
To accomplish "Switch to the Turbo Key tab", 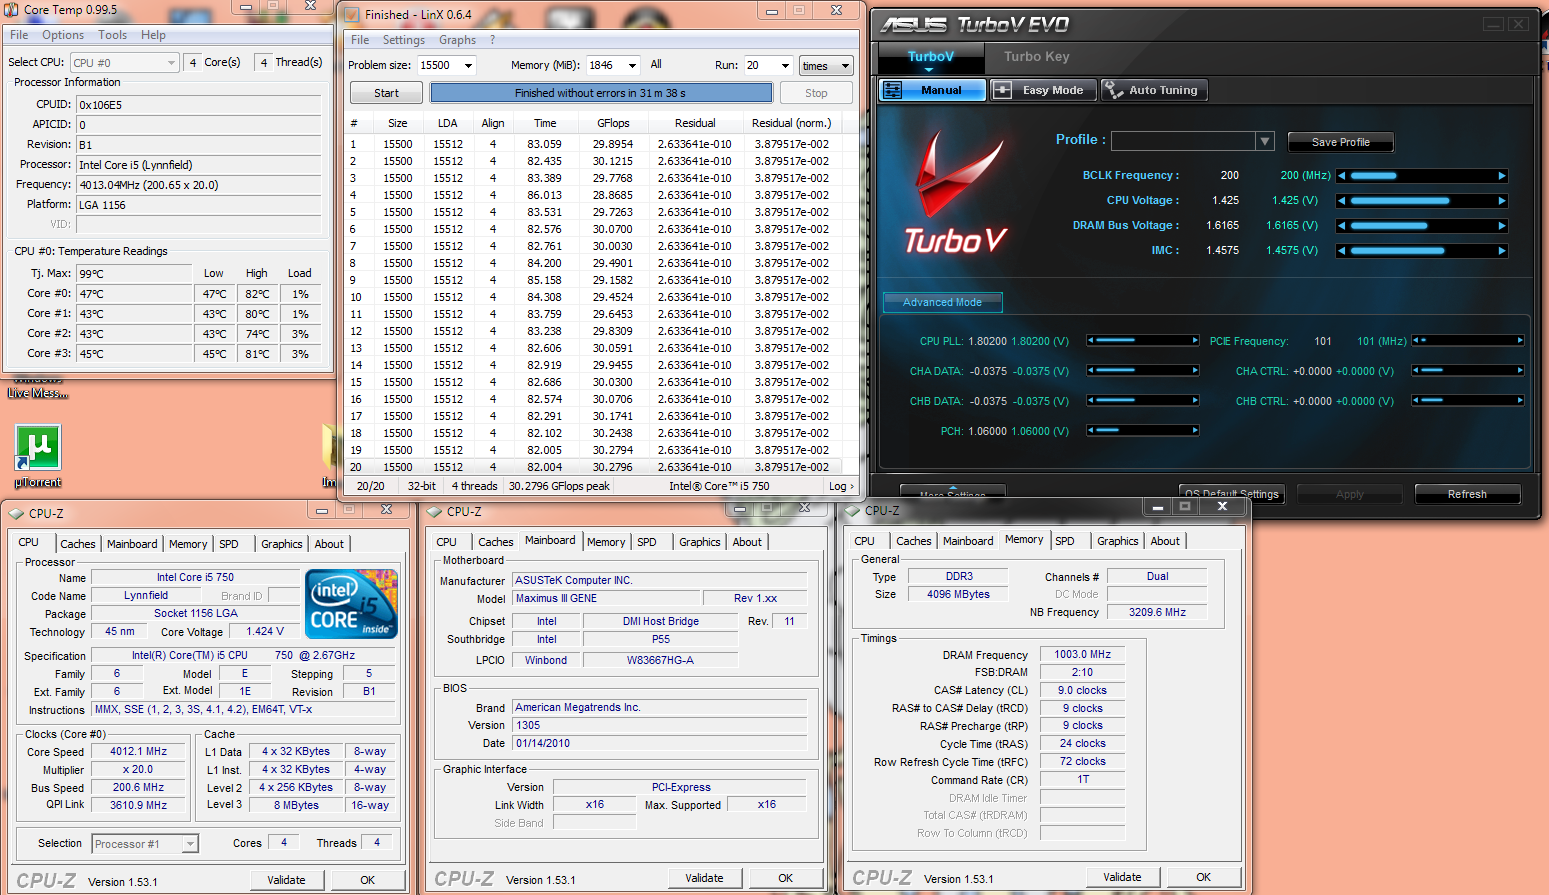I will point(1036,57).
